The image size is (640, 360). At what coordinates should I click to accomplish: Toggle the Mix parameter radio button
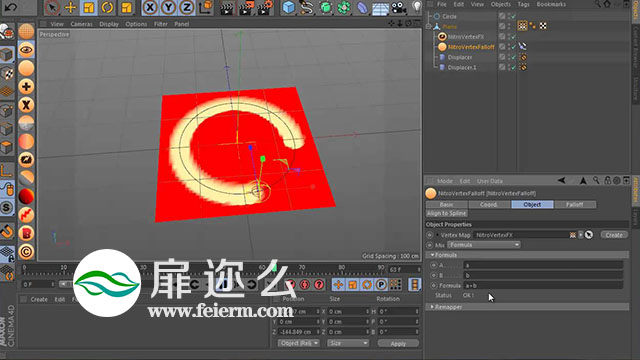click(x=429, y=245)
